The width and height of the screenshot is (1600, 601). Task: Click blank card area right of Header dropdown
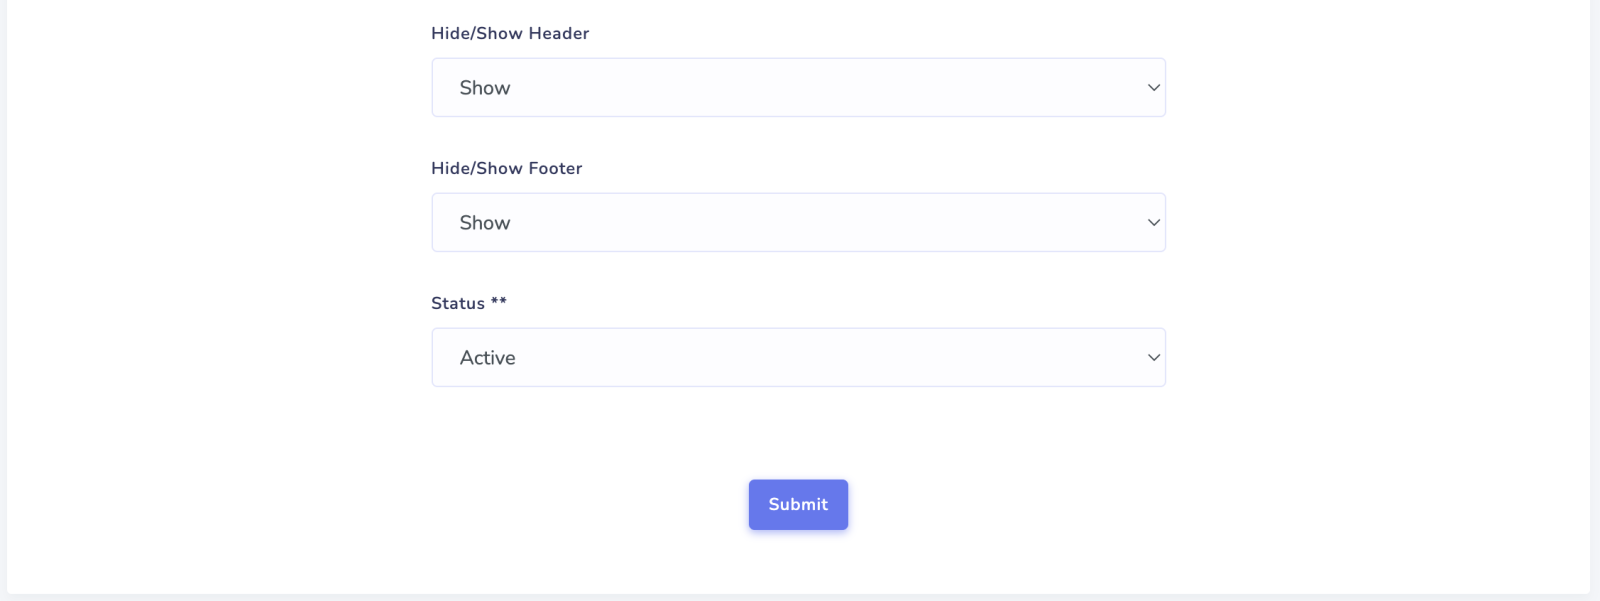1380,88
